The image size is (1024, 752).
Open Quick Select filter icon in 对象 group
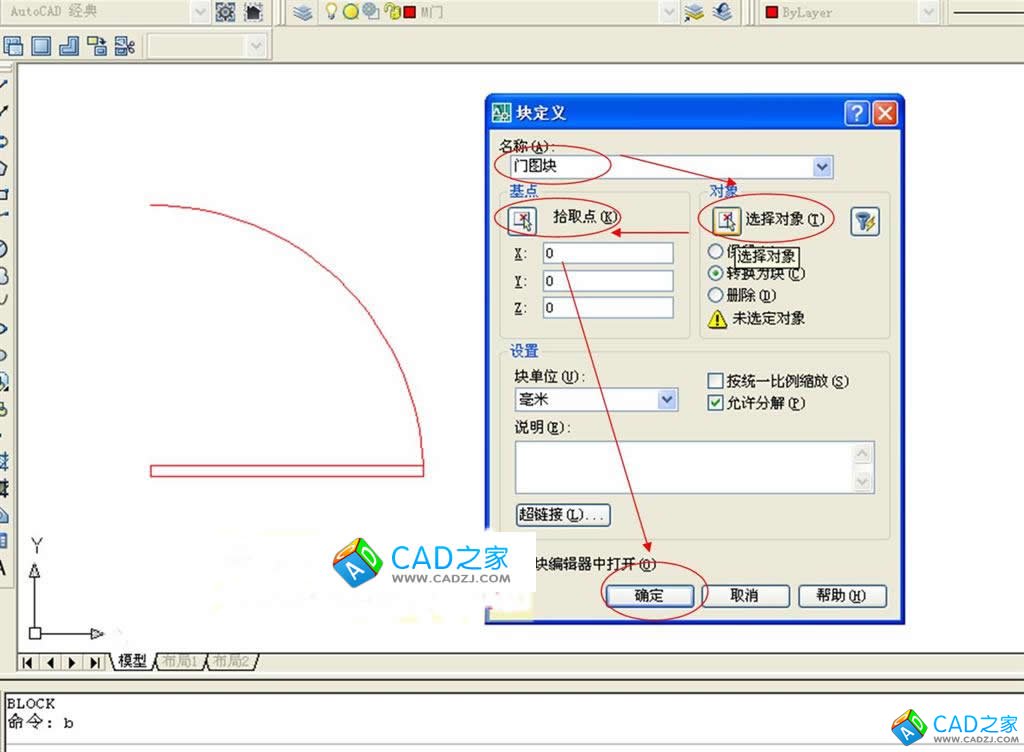[x=864, y=221]
